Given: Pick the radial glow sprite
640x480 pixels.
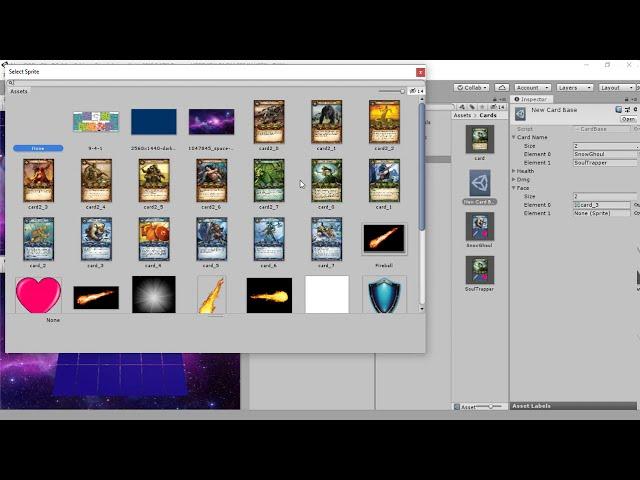Looking at the screenshot, I should pos(154,294).
